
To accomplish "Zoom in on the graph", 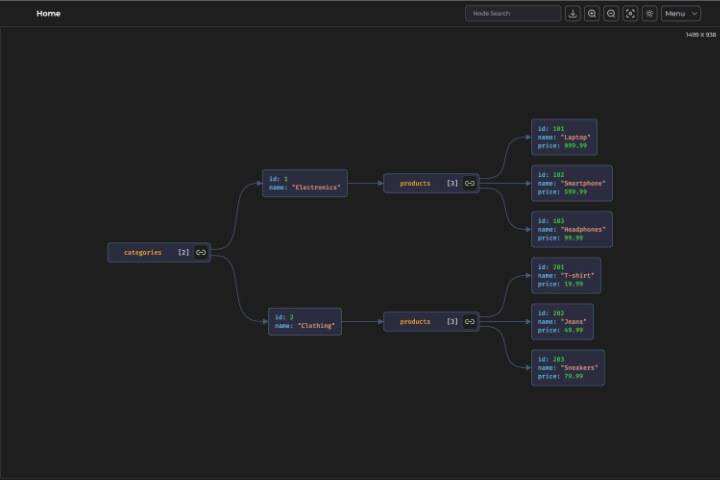I will (x=592, y=14).
